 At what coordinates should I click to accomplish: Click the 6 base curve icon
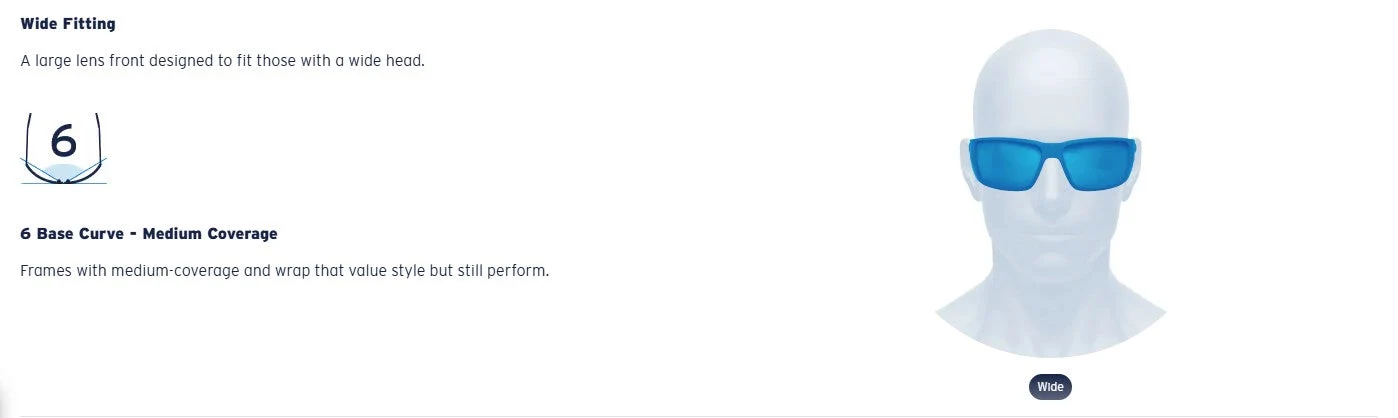[64, 148]
